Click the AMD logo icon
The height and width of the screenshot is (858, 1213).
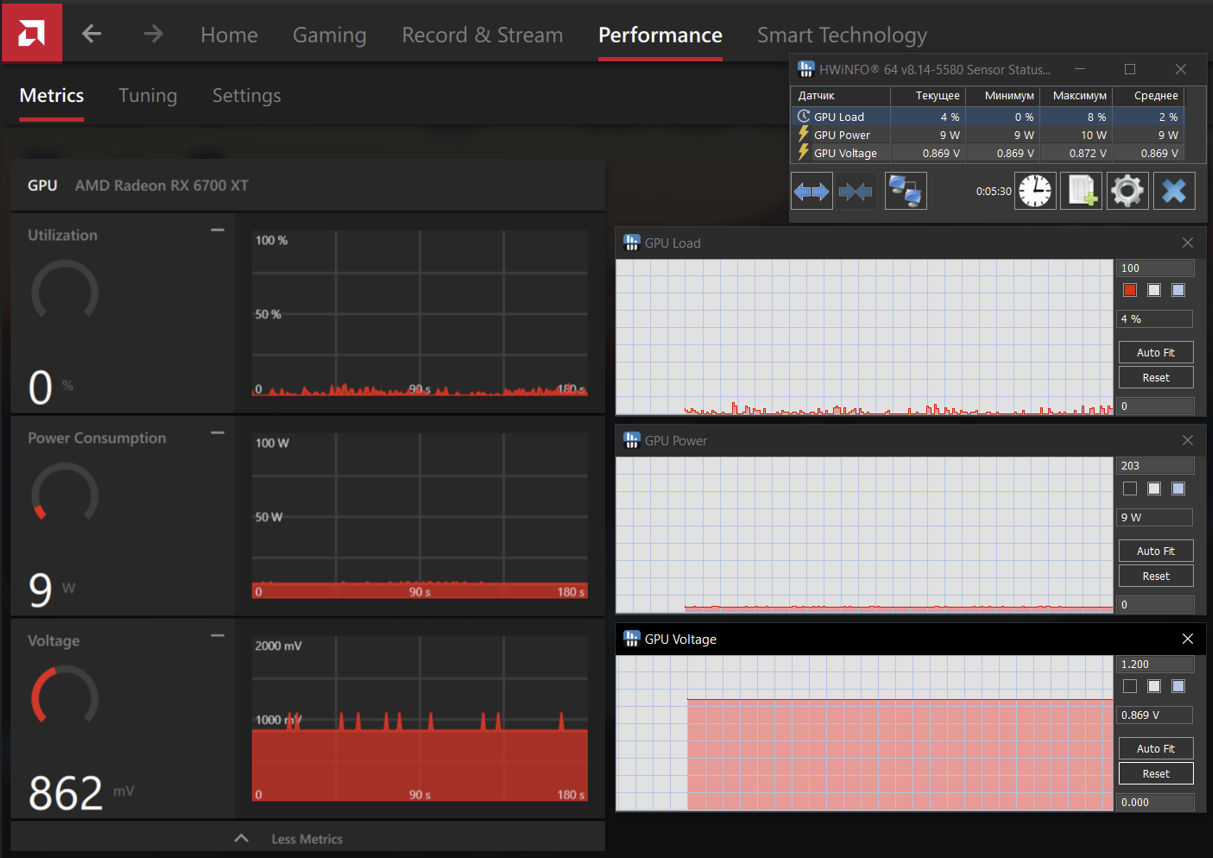pos(31,33)
